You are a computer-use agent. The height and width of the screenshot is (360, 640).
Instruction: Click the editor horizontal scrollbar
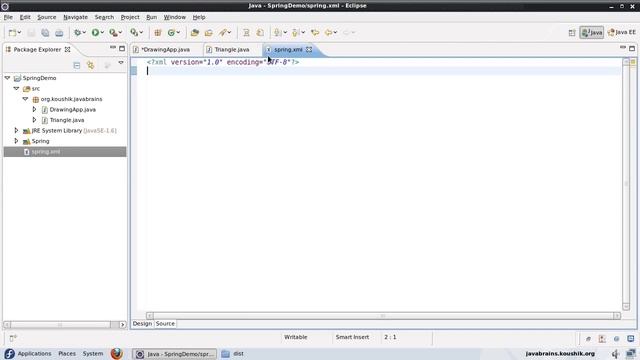click(x=383, y=316)
